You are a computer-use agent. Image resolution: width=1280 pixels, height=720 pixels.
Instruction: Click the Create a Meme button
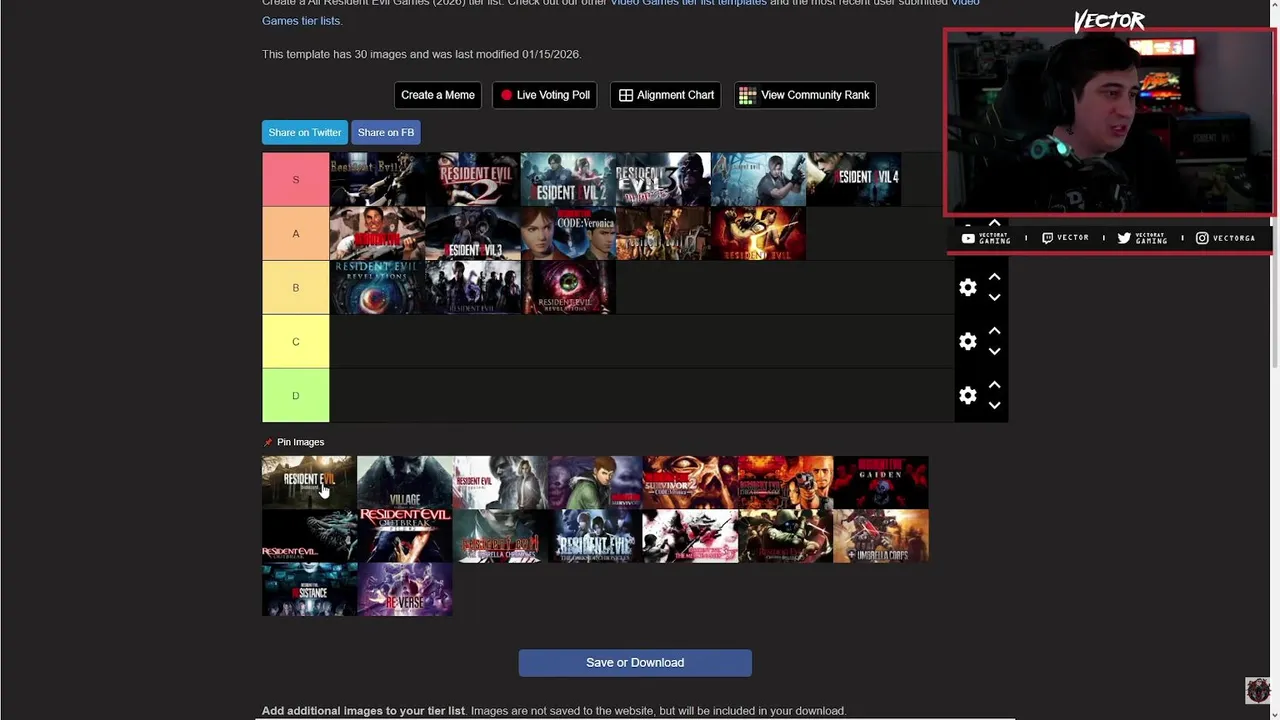pos(438,95)
